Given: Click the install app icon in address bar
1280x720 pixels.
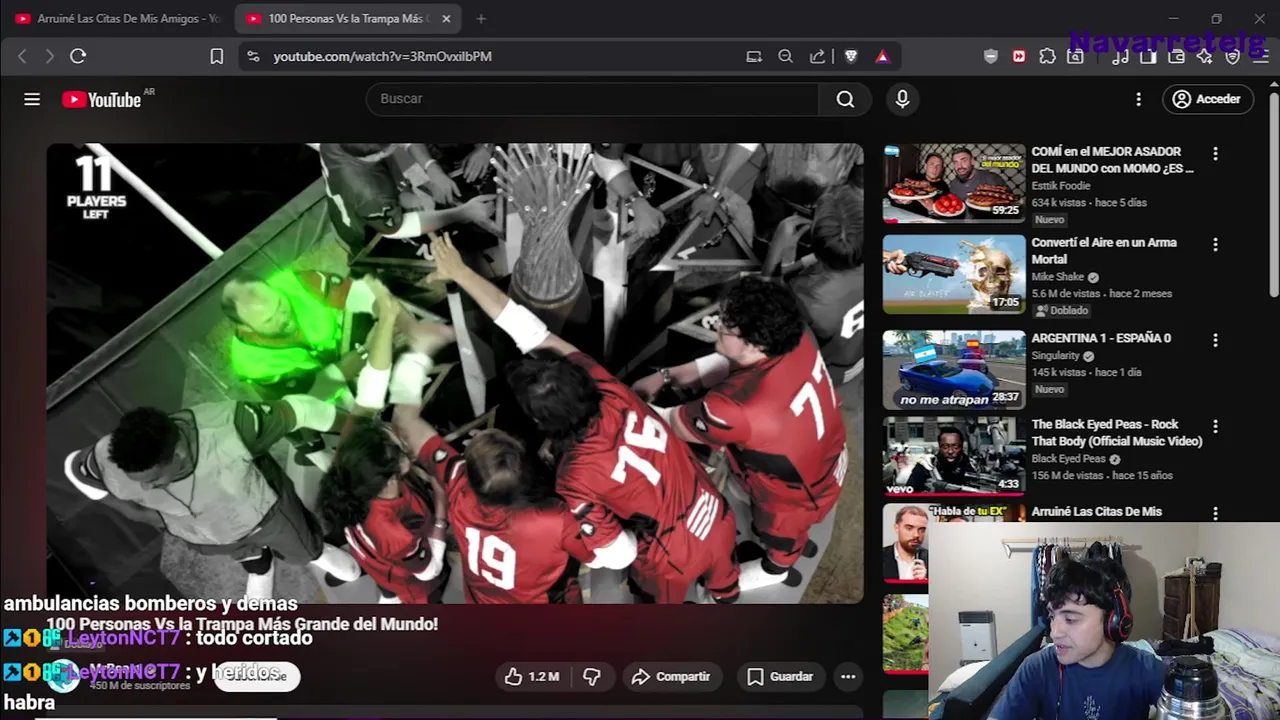Looking at the screenshot, I should (x=754, y=57).
